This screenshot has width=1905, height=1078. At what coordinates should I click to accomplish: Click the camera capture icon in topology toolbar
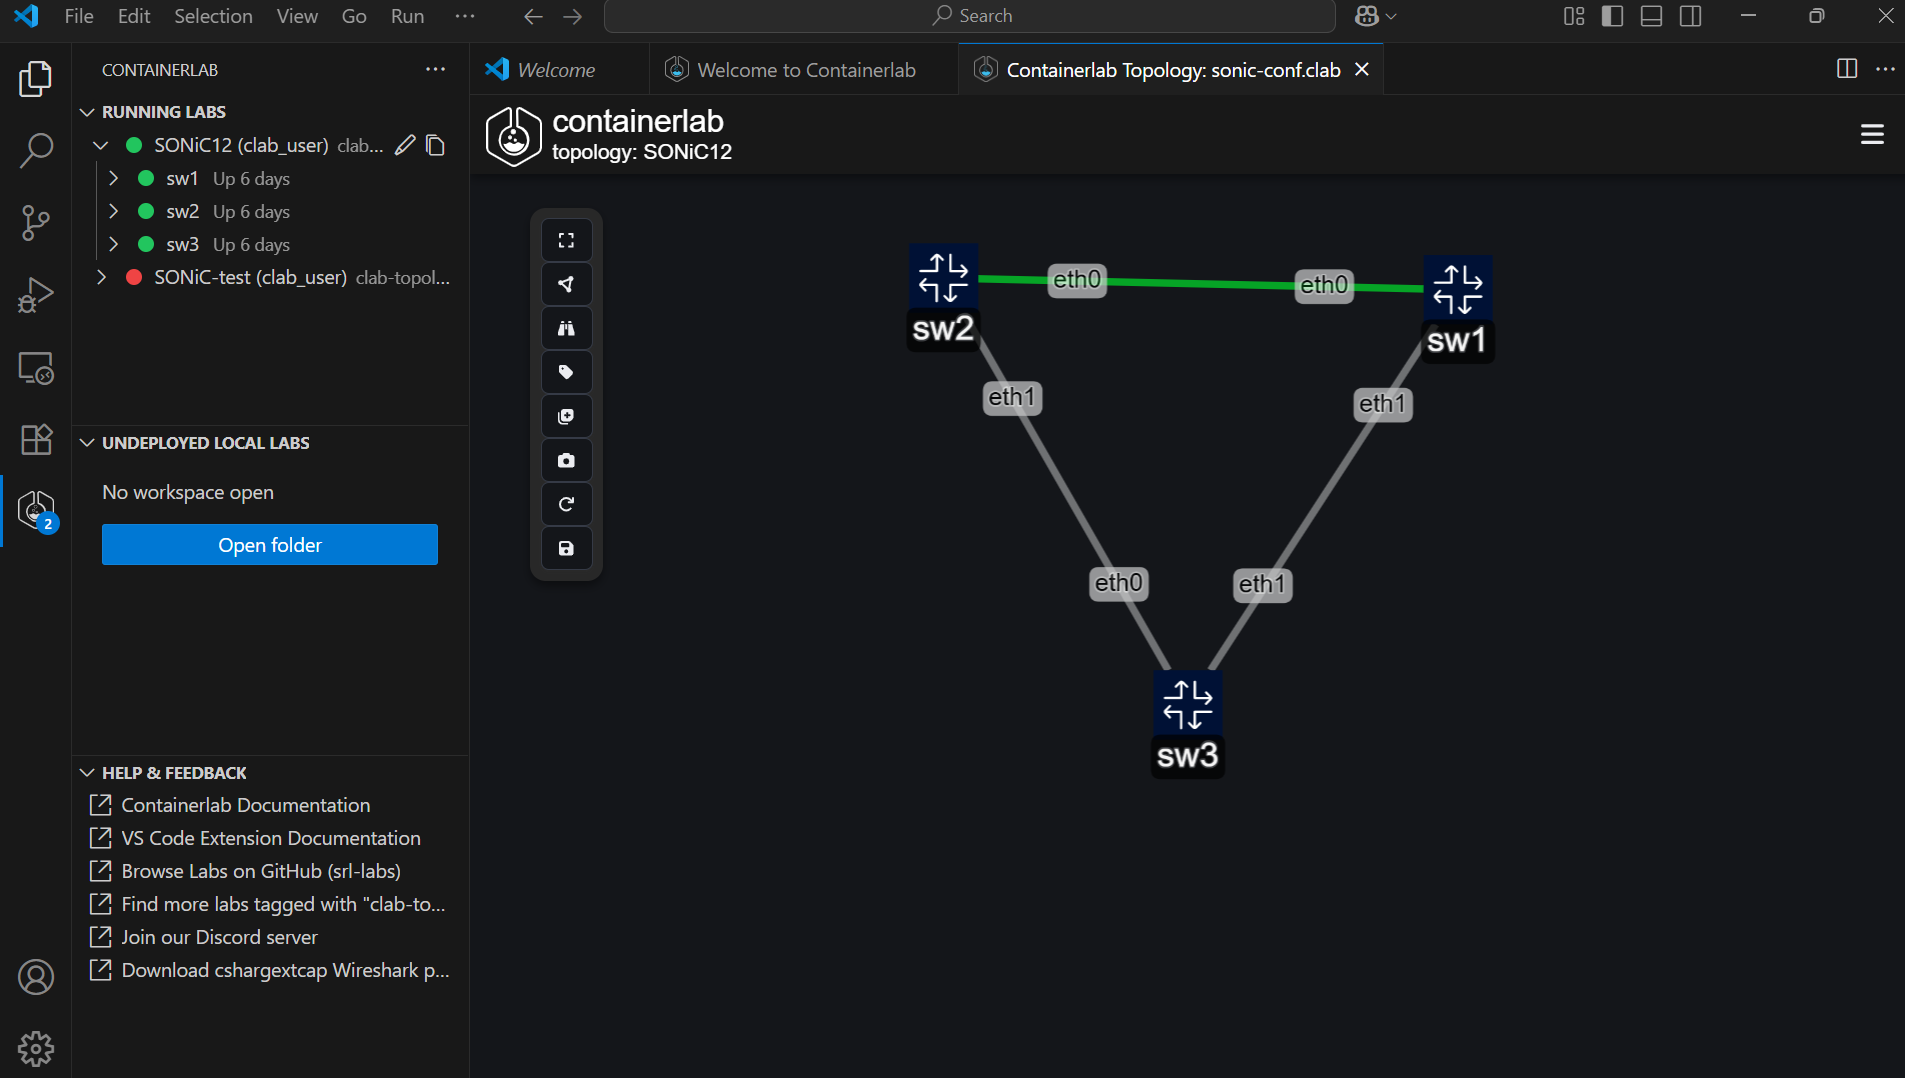point(566,461)
